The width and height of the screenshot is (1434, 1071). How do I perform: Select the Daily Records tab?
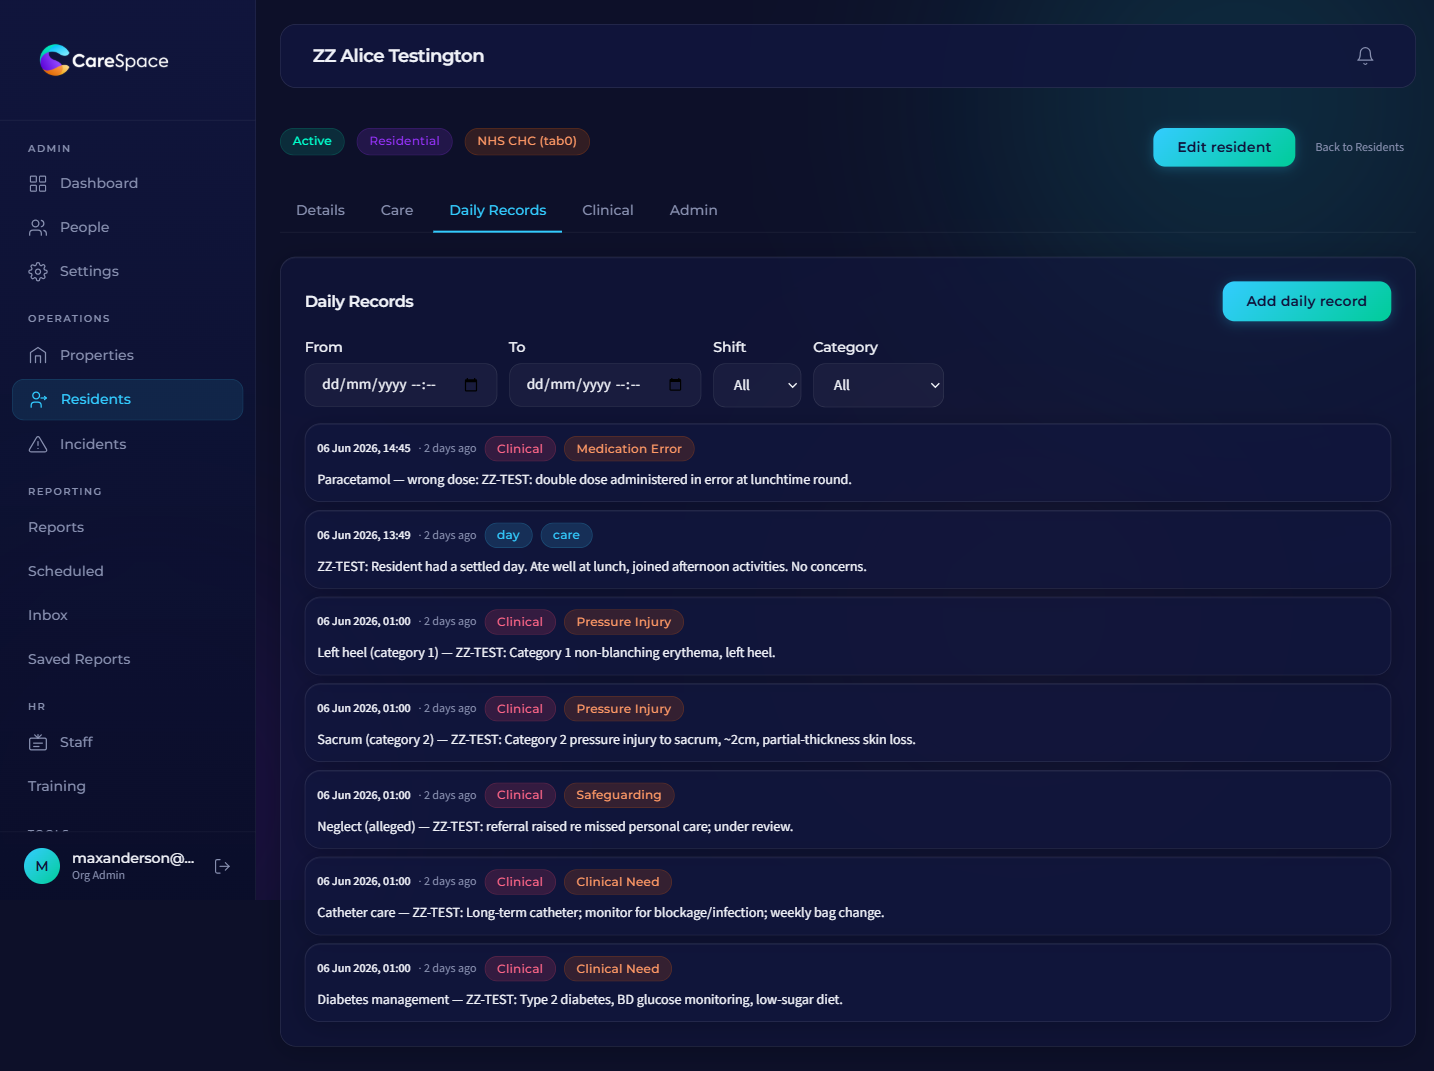click(498, 210)
